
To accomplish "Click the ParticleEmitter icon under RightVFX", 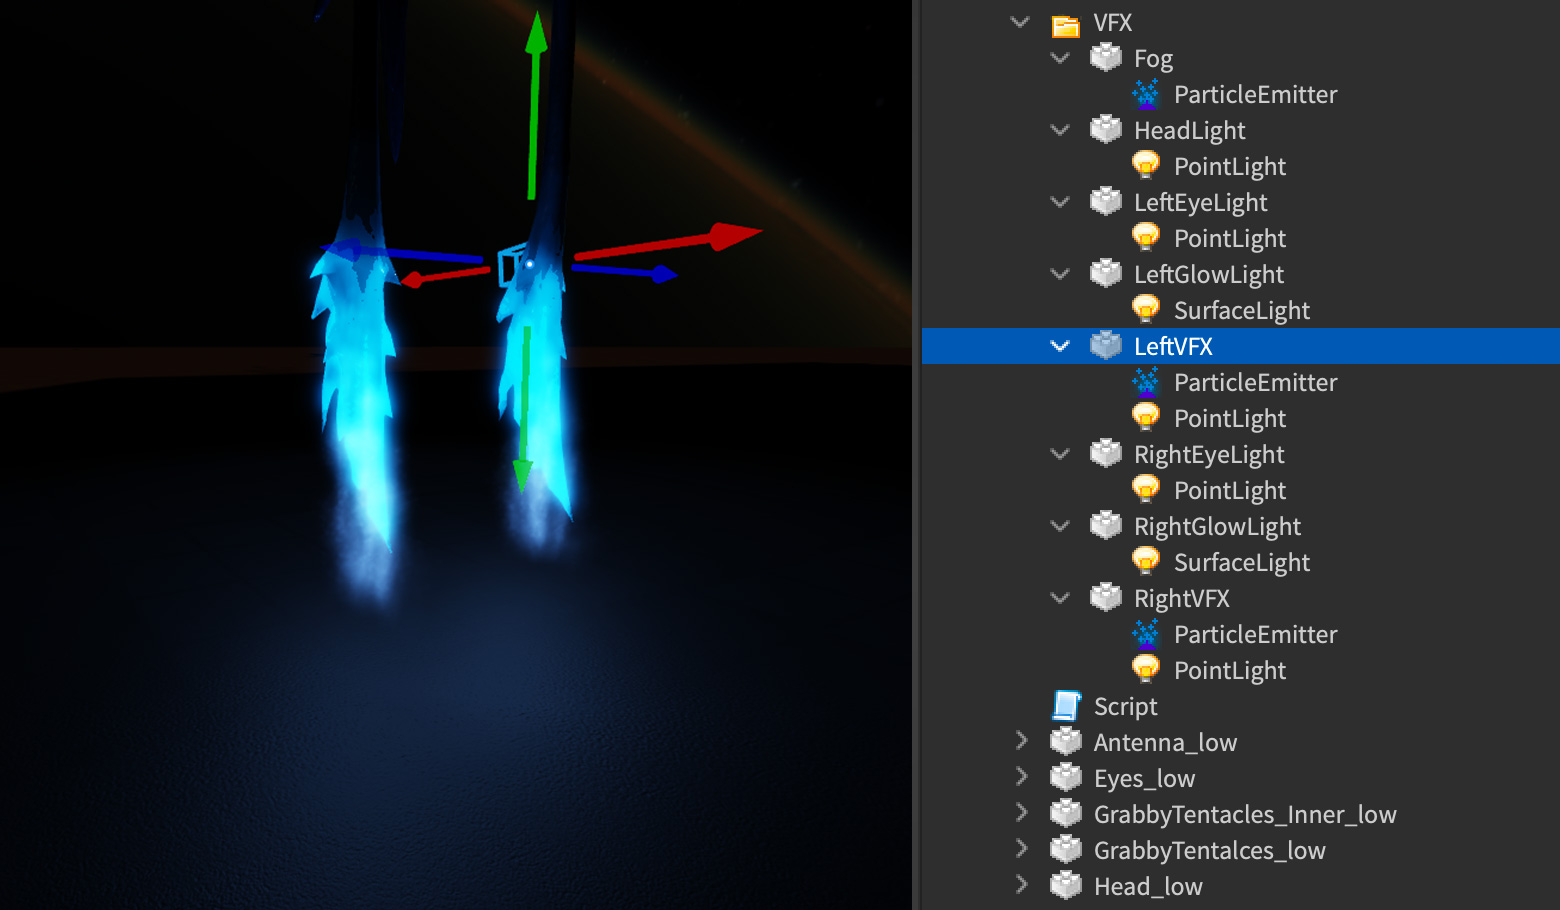I will pos(1146,634).
